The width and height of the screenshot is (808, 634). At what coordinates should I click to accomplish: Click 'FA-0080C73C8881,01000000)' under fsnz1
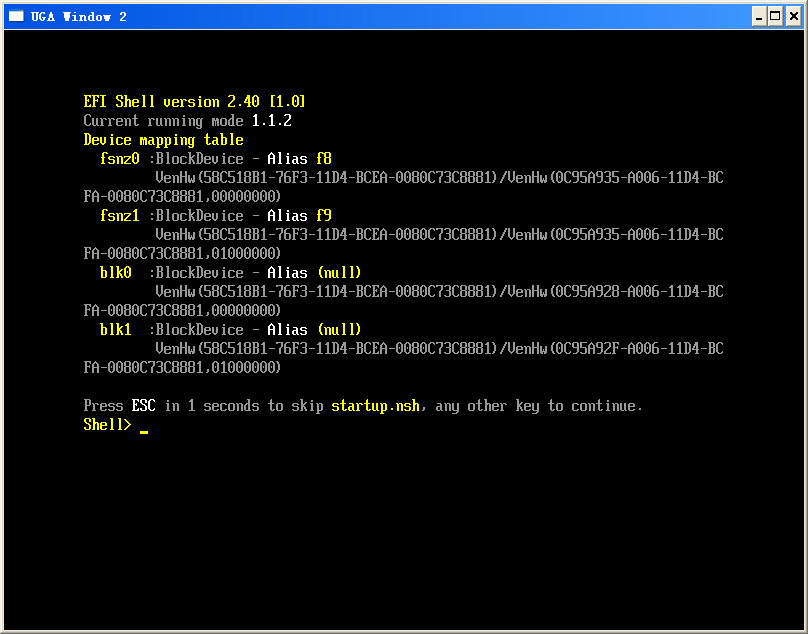182,254
